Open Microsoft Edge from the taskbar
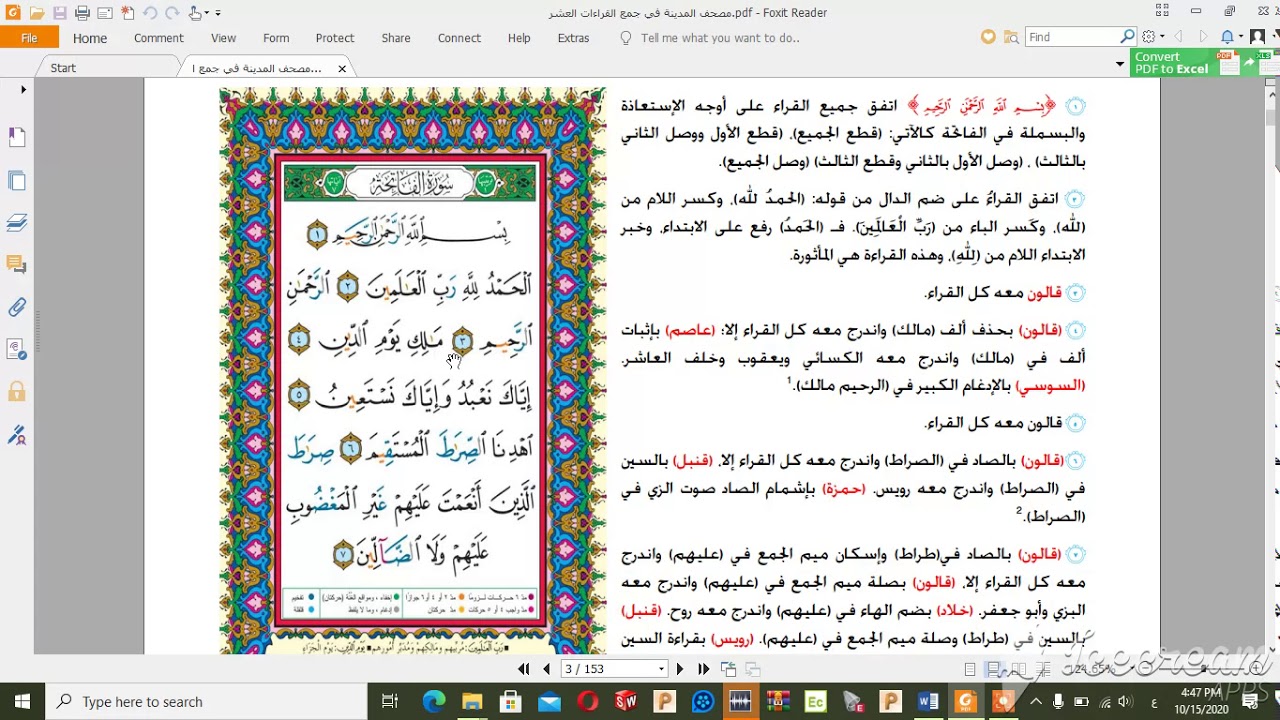The image size is (1280, 720). [x=433, y=702]
